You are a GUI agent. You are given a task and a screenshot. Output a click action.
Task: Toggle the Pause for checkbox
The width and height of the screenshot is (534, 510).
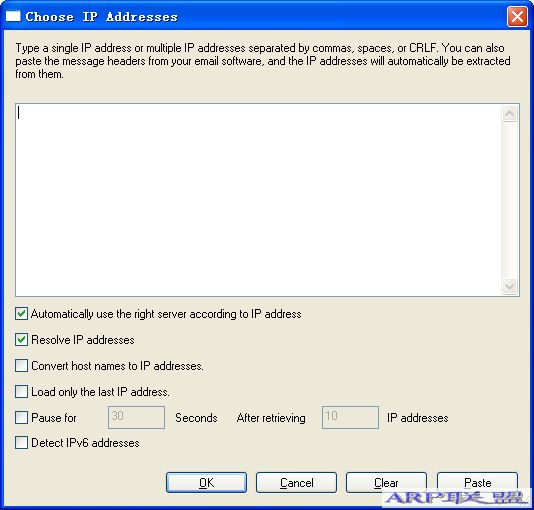pos(21,417)
